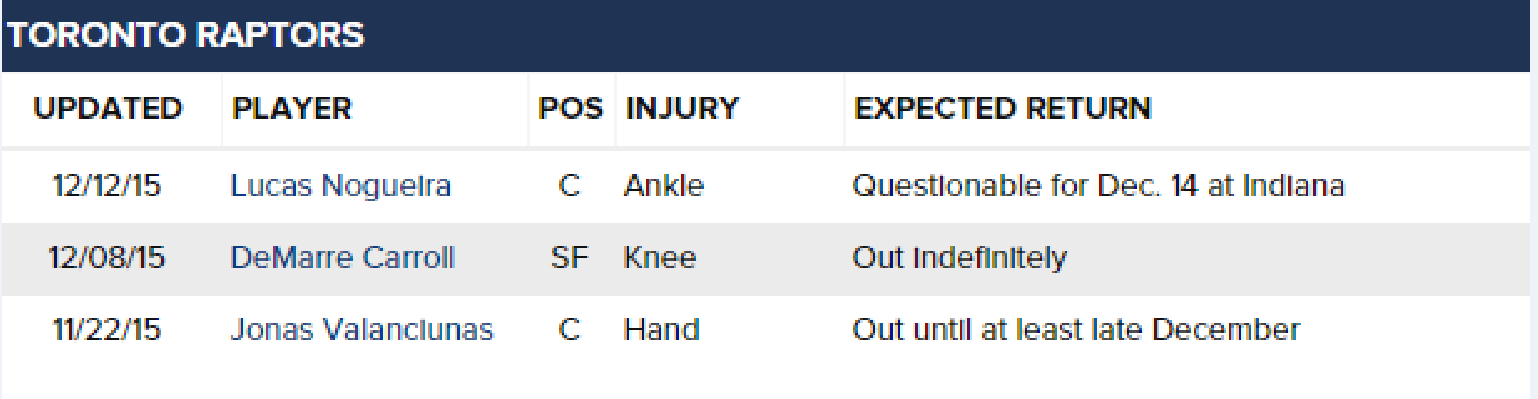This screenshot has height=399, width=1538.
Task: Click the PLAYER column header
Action: [x=292, y=108]
